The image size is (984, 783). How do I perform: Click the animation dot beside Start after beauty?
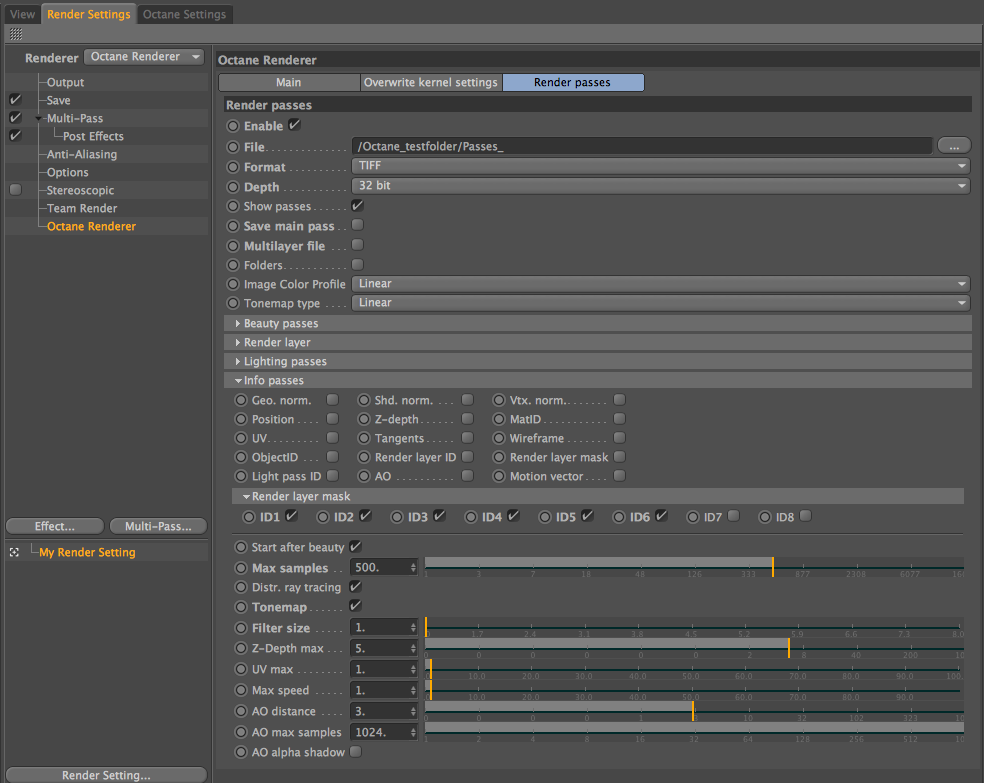241,547
